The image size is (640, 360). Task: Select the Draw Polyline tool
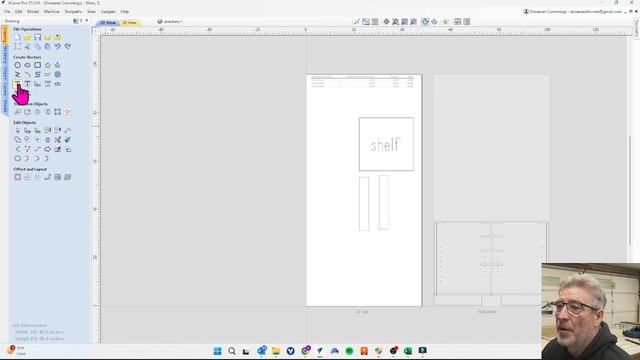(x=18, y=74)
